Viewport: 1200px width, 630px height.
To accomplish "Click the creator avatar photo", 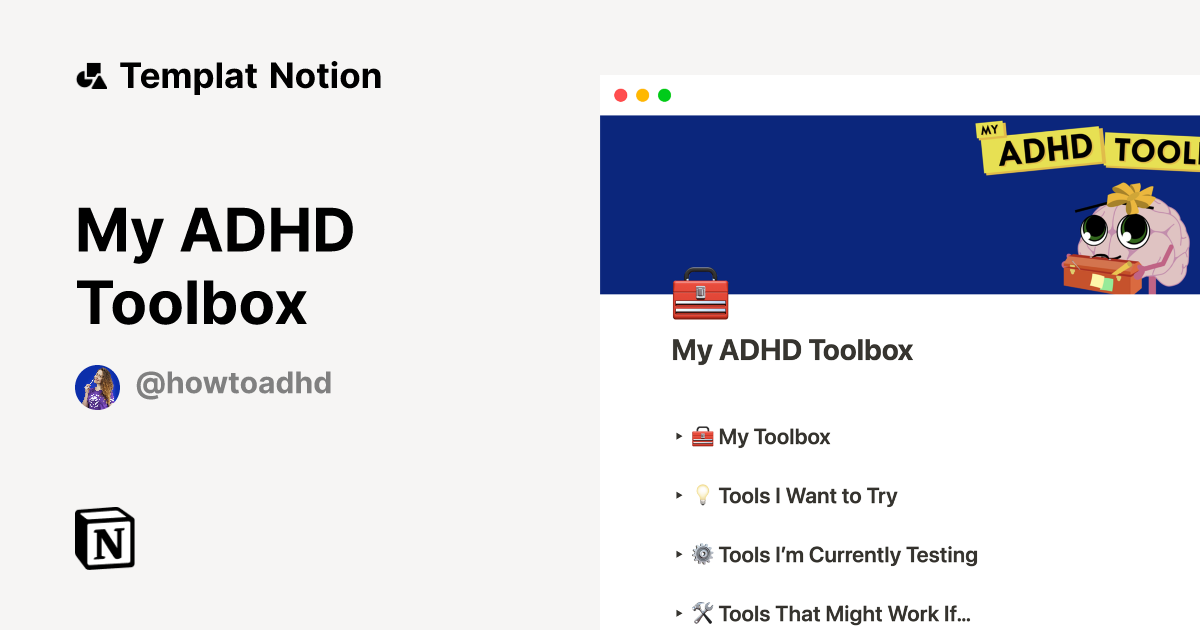I will click(97, 385).
